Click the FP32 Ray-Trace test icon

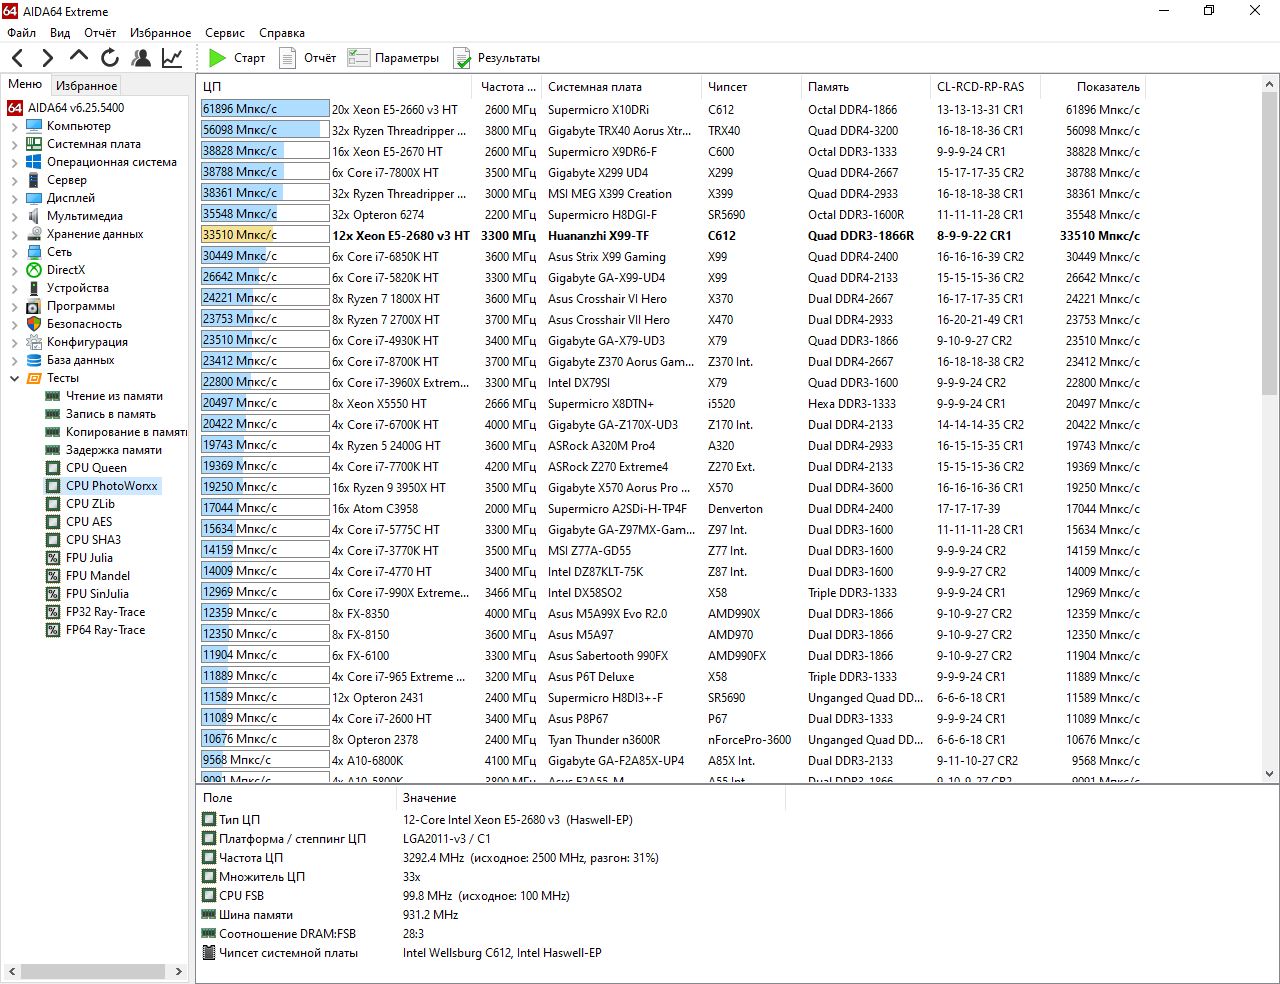click(x=53, y=612)
